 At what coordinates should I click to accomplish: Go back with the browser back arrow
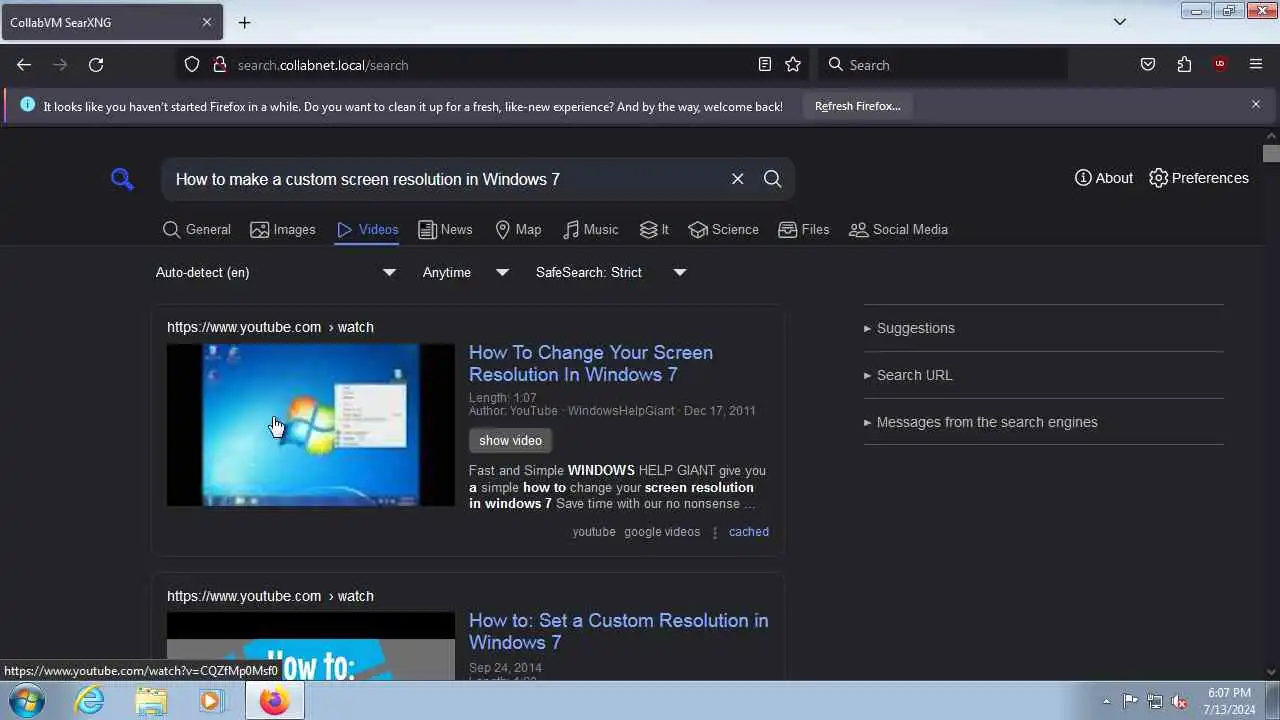(24, 65)
